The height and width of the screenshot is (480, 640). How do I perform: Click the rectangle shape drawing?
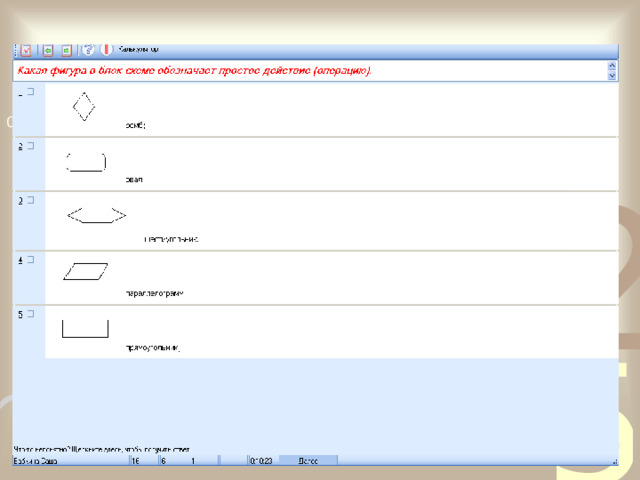click(85, 329)
